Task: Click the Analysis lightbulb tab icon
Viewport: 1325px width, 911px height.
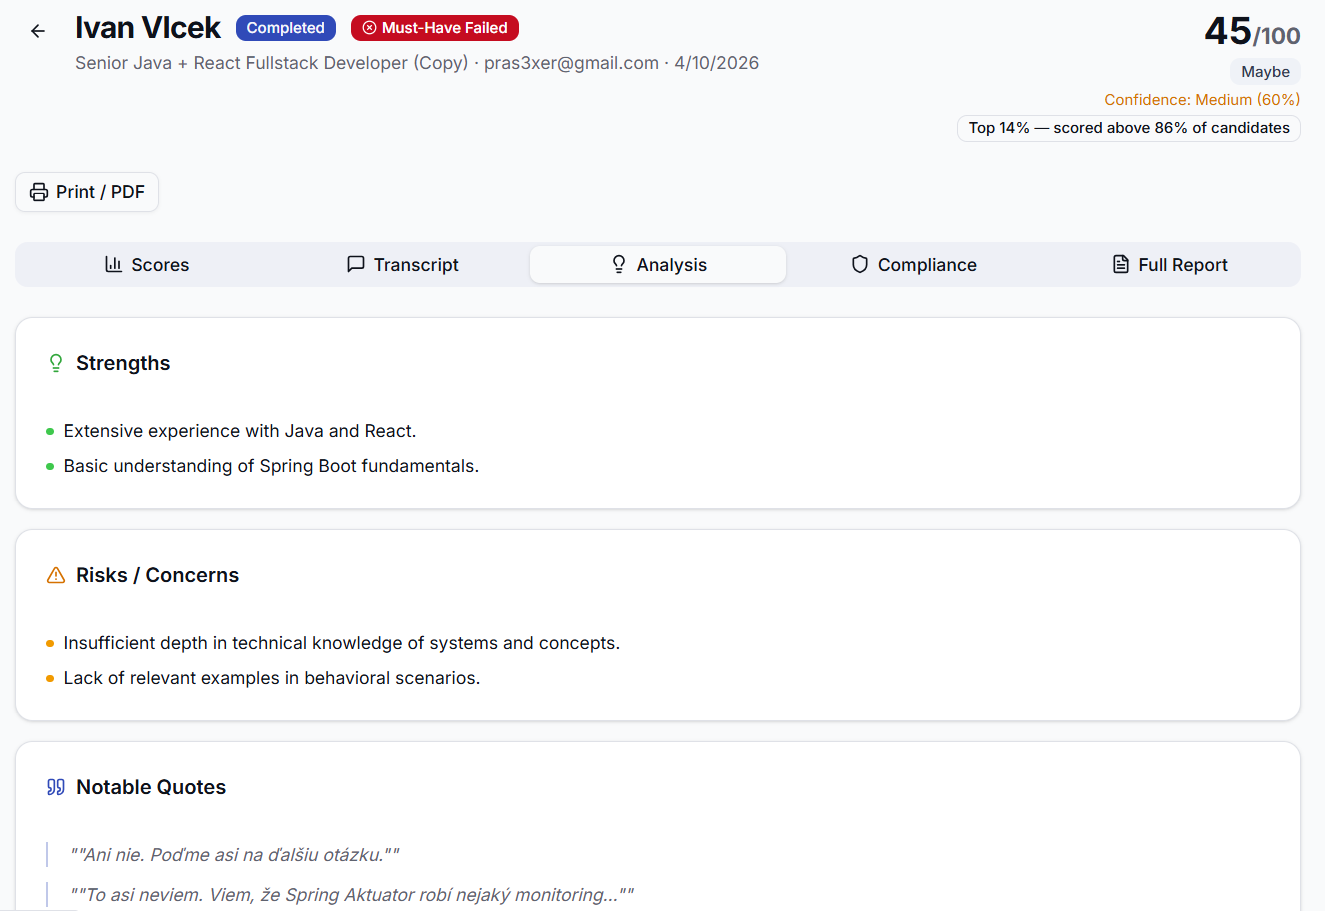Action: [619, 264]
